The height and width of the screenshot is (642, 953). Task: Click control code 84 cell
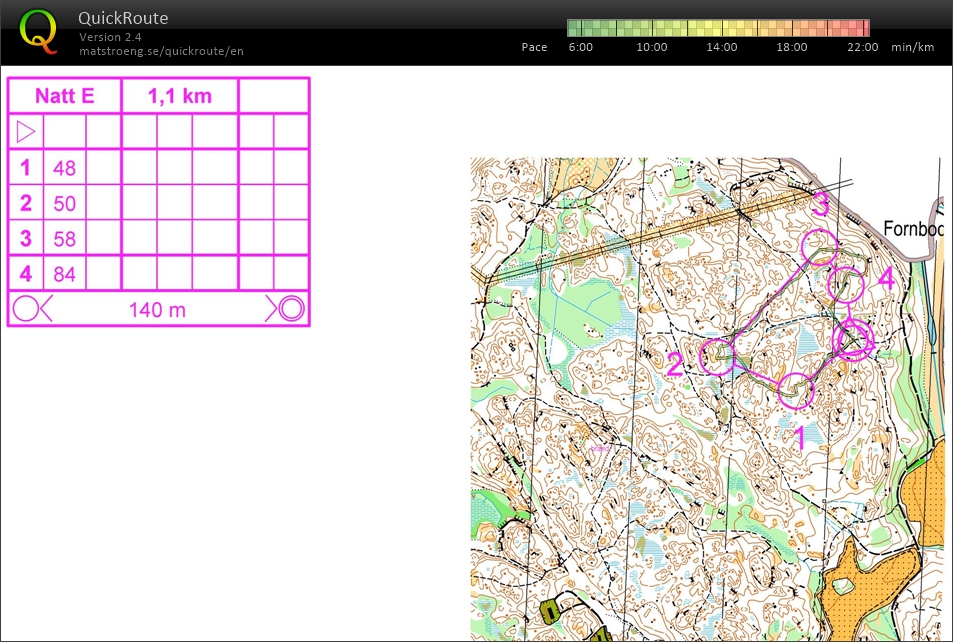pyautogui.click(x=64, y=274)
